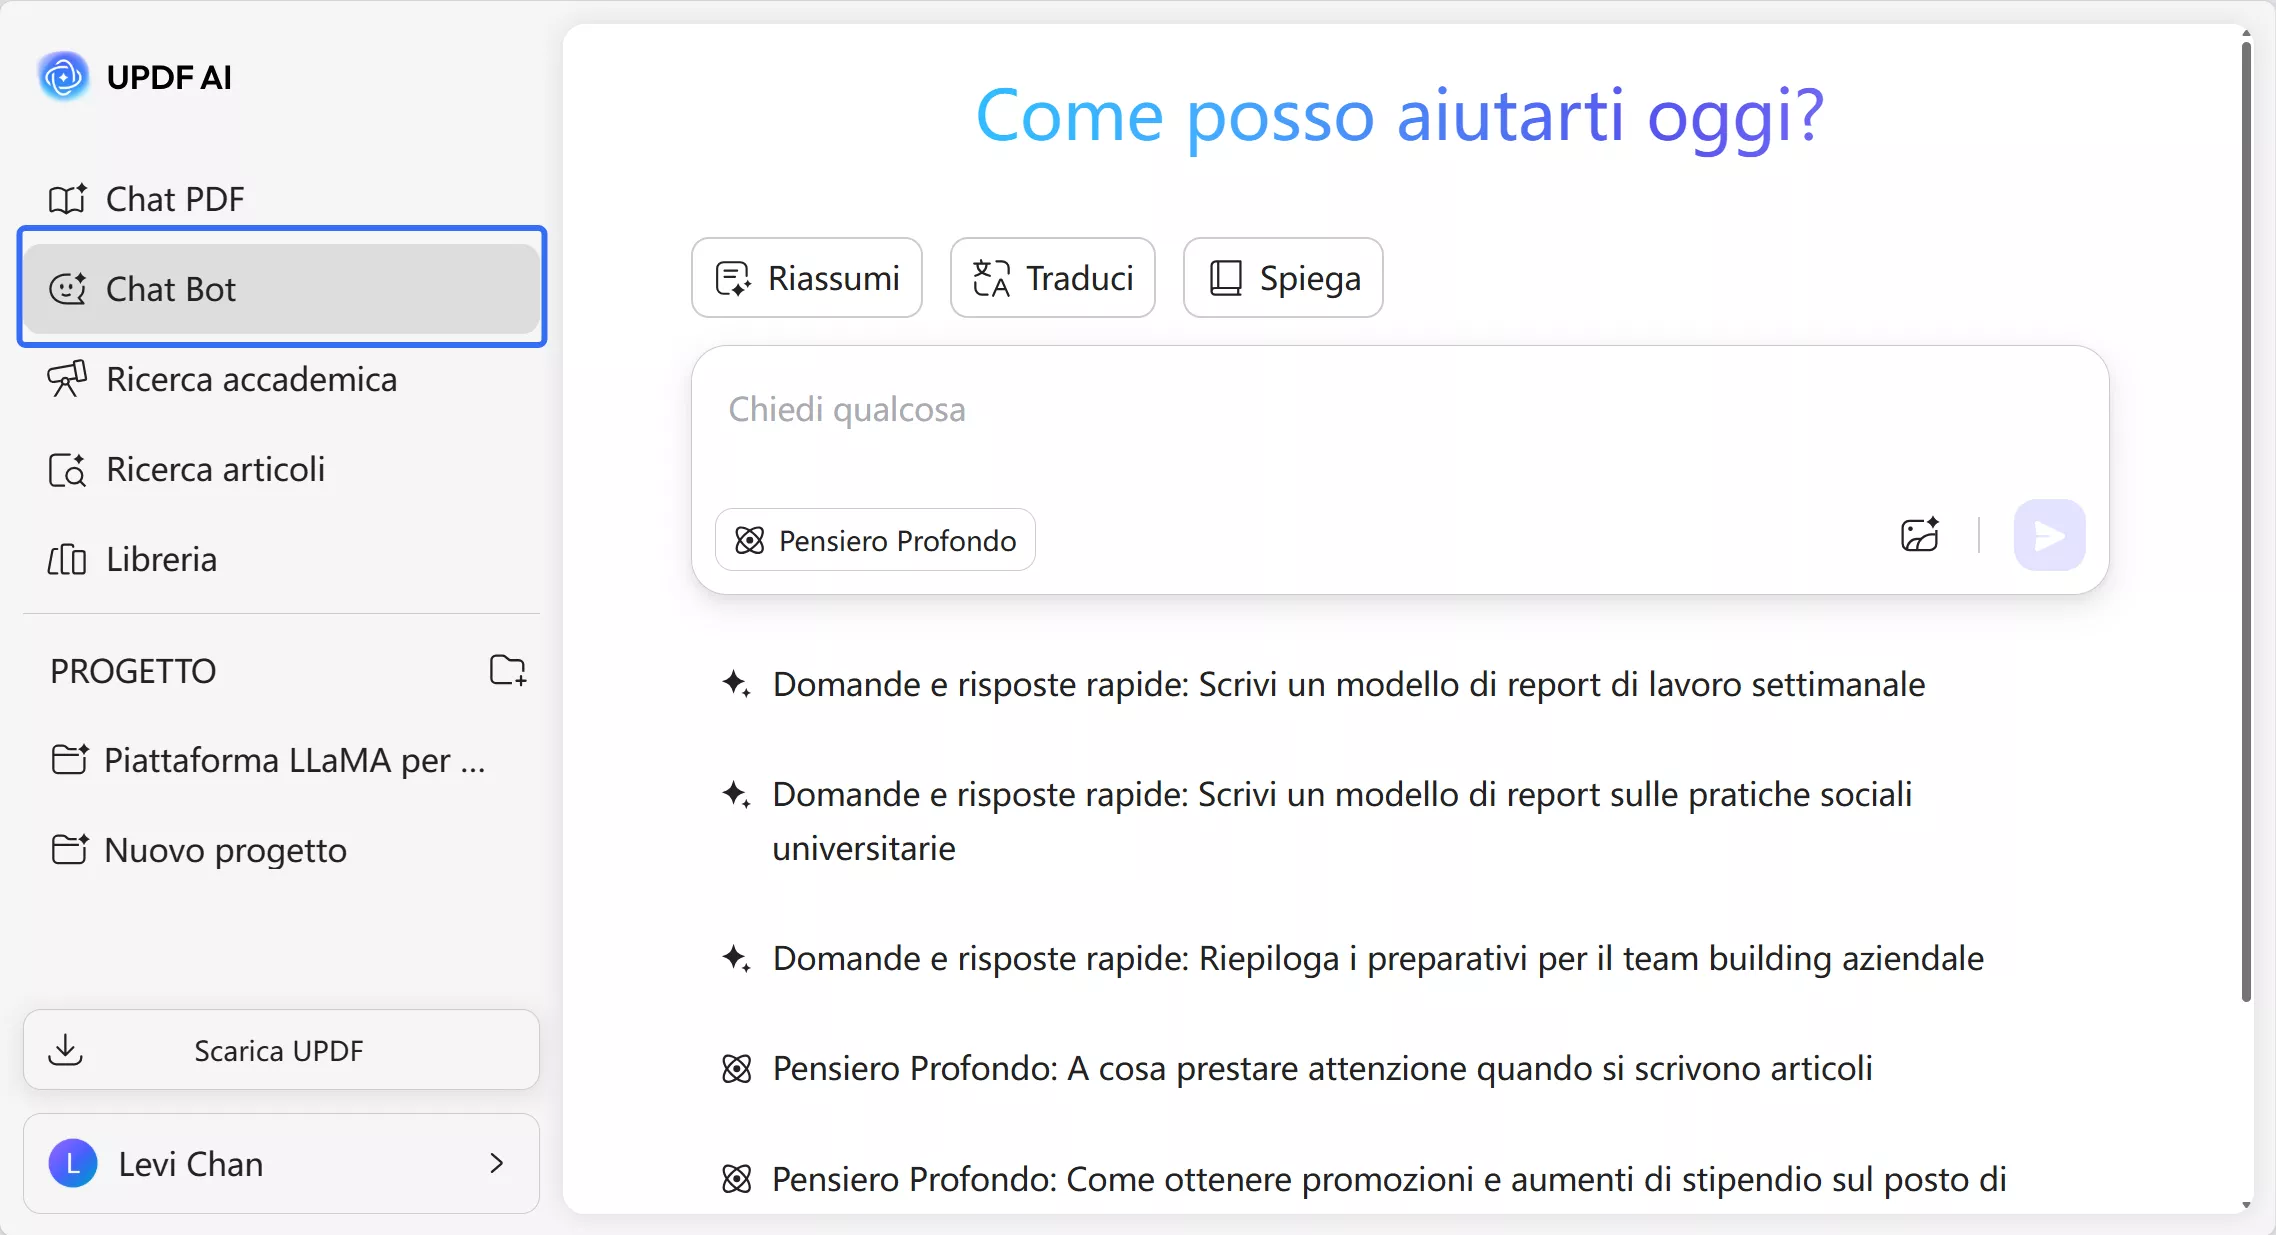Viewport: 2276px width, 1235px height.
Task: Click the new project folder icon
Action: 507,670
